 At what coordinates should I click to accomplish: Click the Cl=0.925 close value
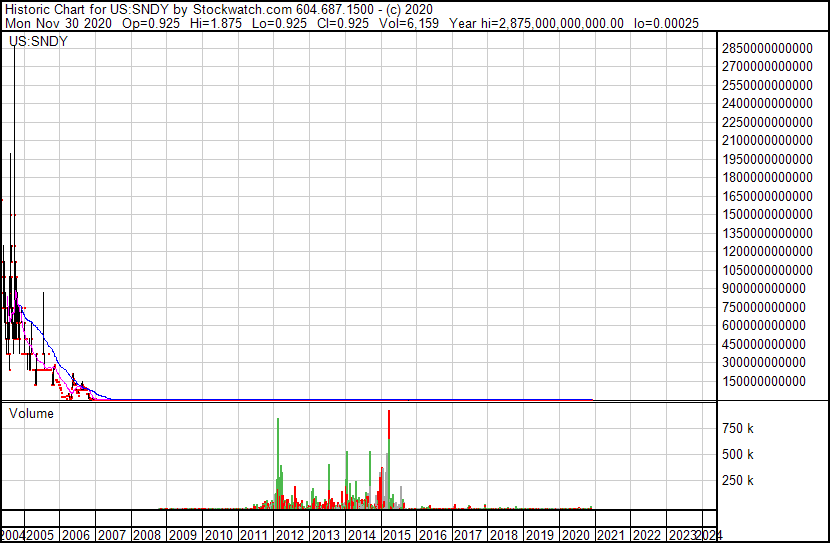[x=343, y=23]
